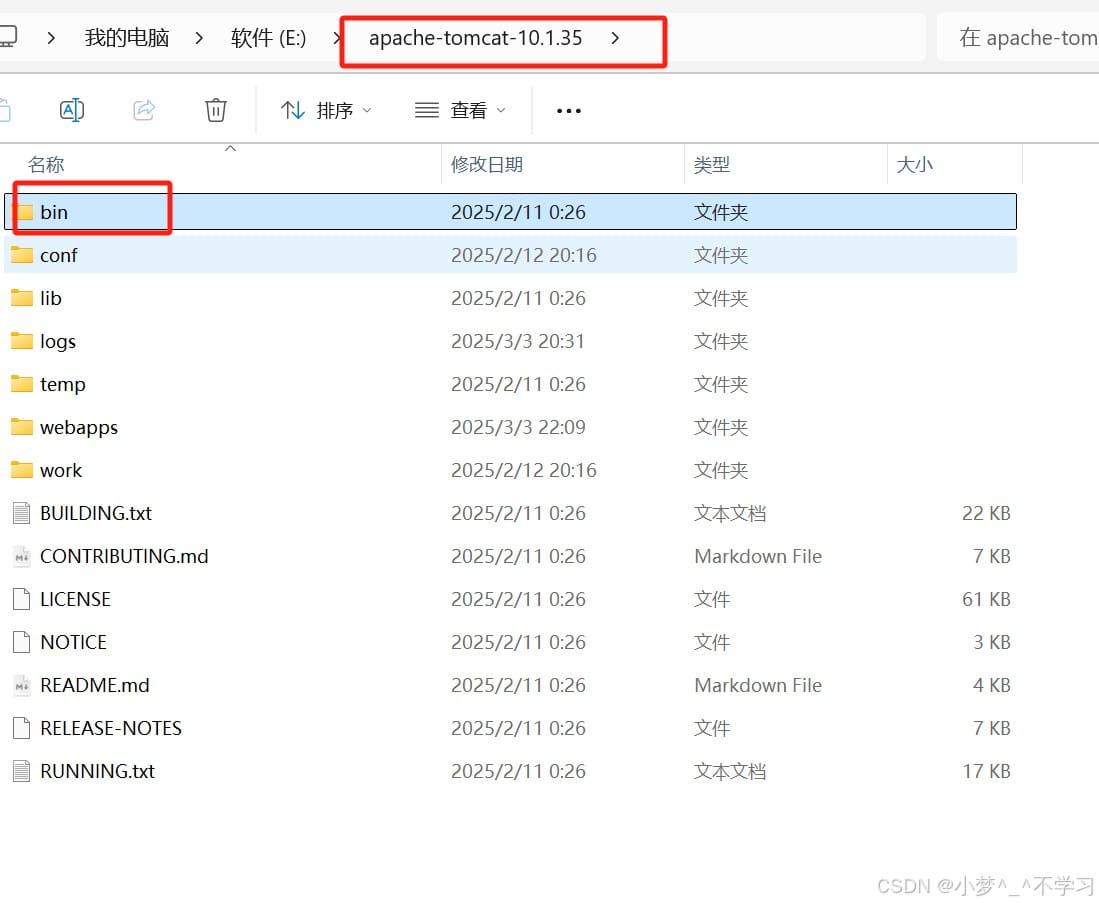The height and width of the screenshot is (903, 1099).
Task: Click the 软件 (E:) breadcrumb
Action: [268, 38]
